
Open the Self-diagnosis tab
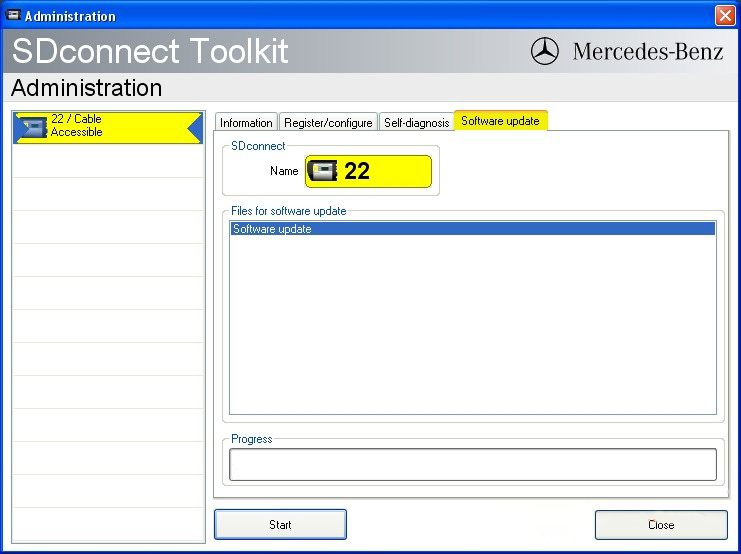tap(416, 122)
